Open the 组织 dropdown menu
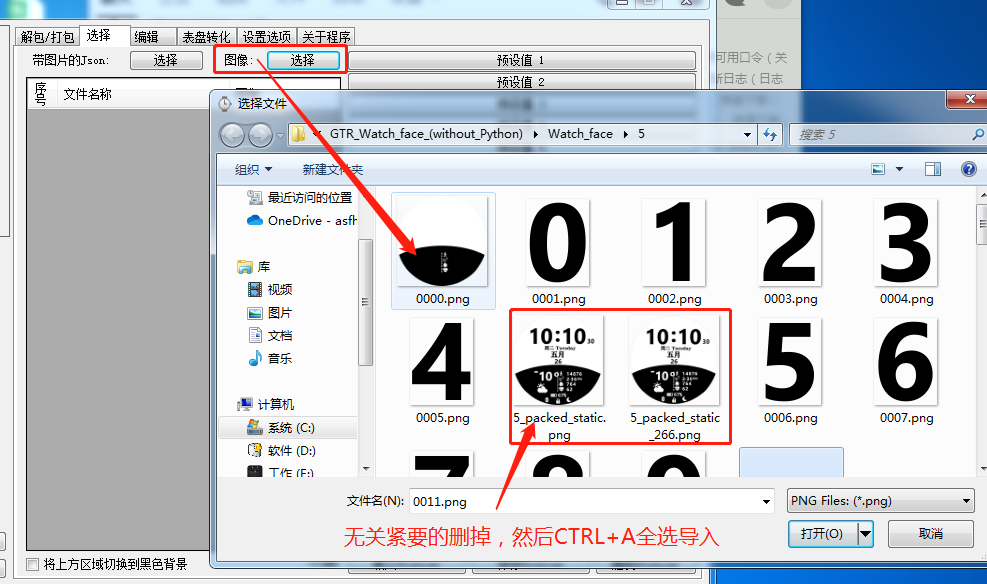 tap(253, 169)
